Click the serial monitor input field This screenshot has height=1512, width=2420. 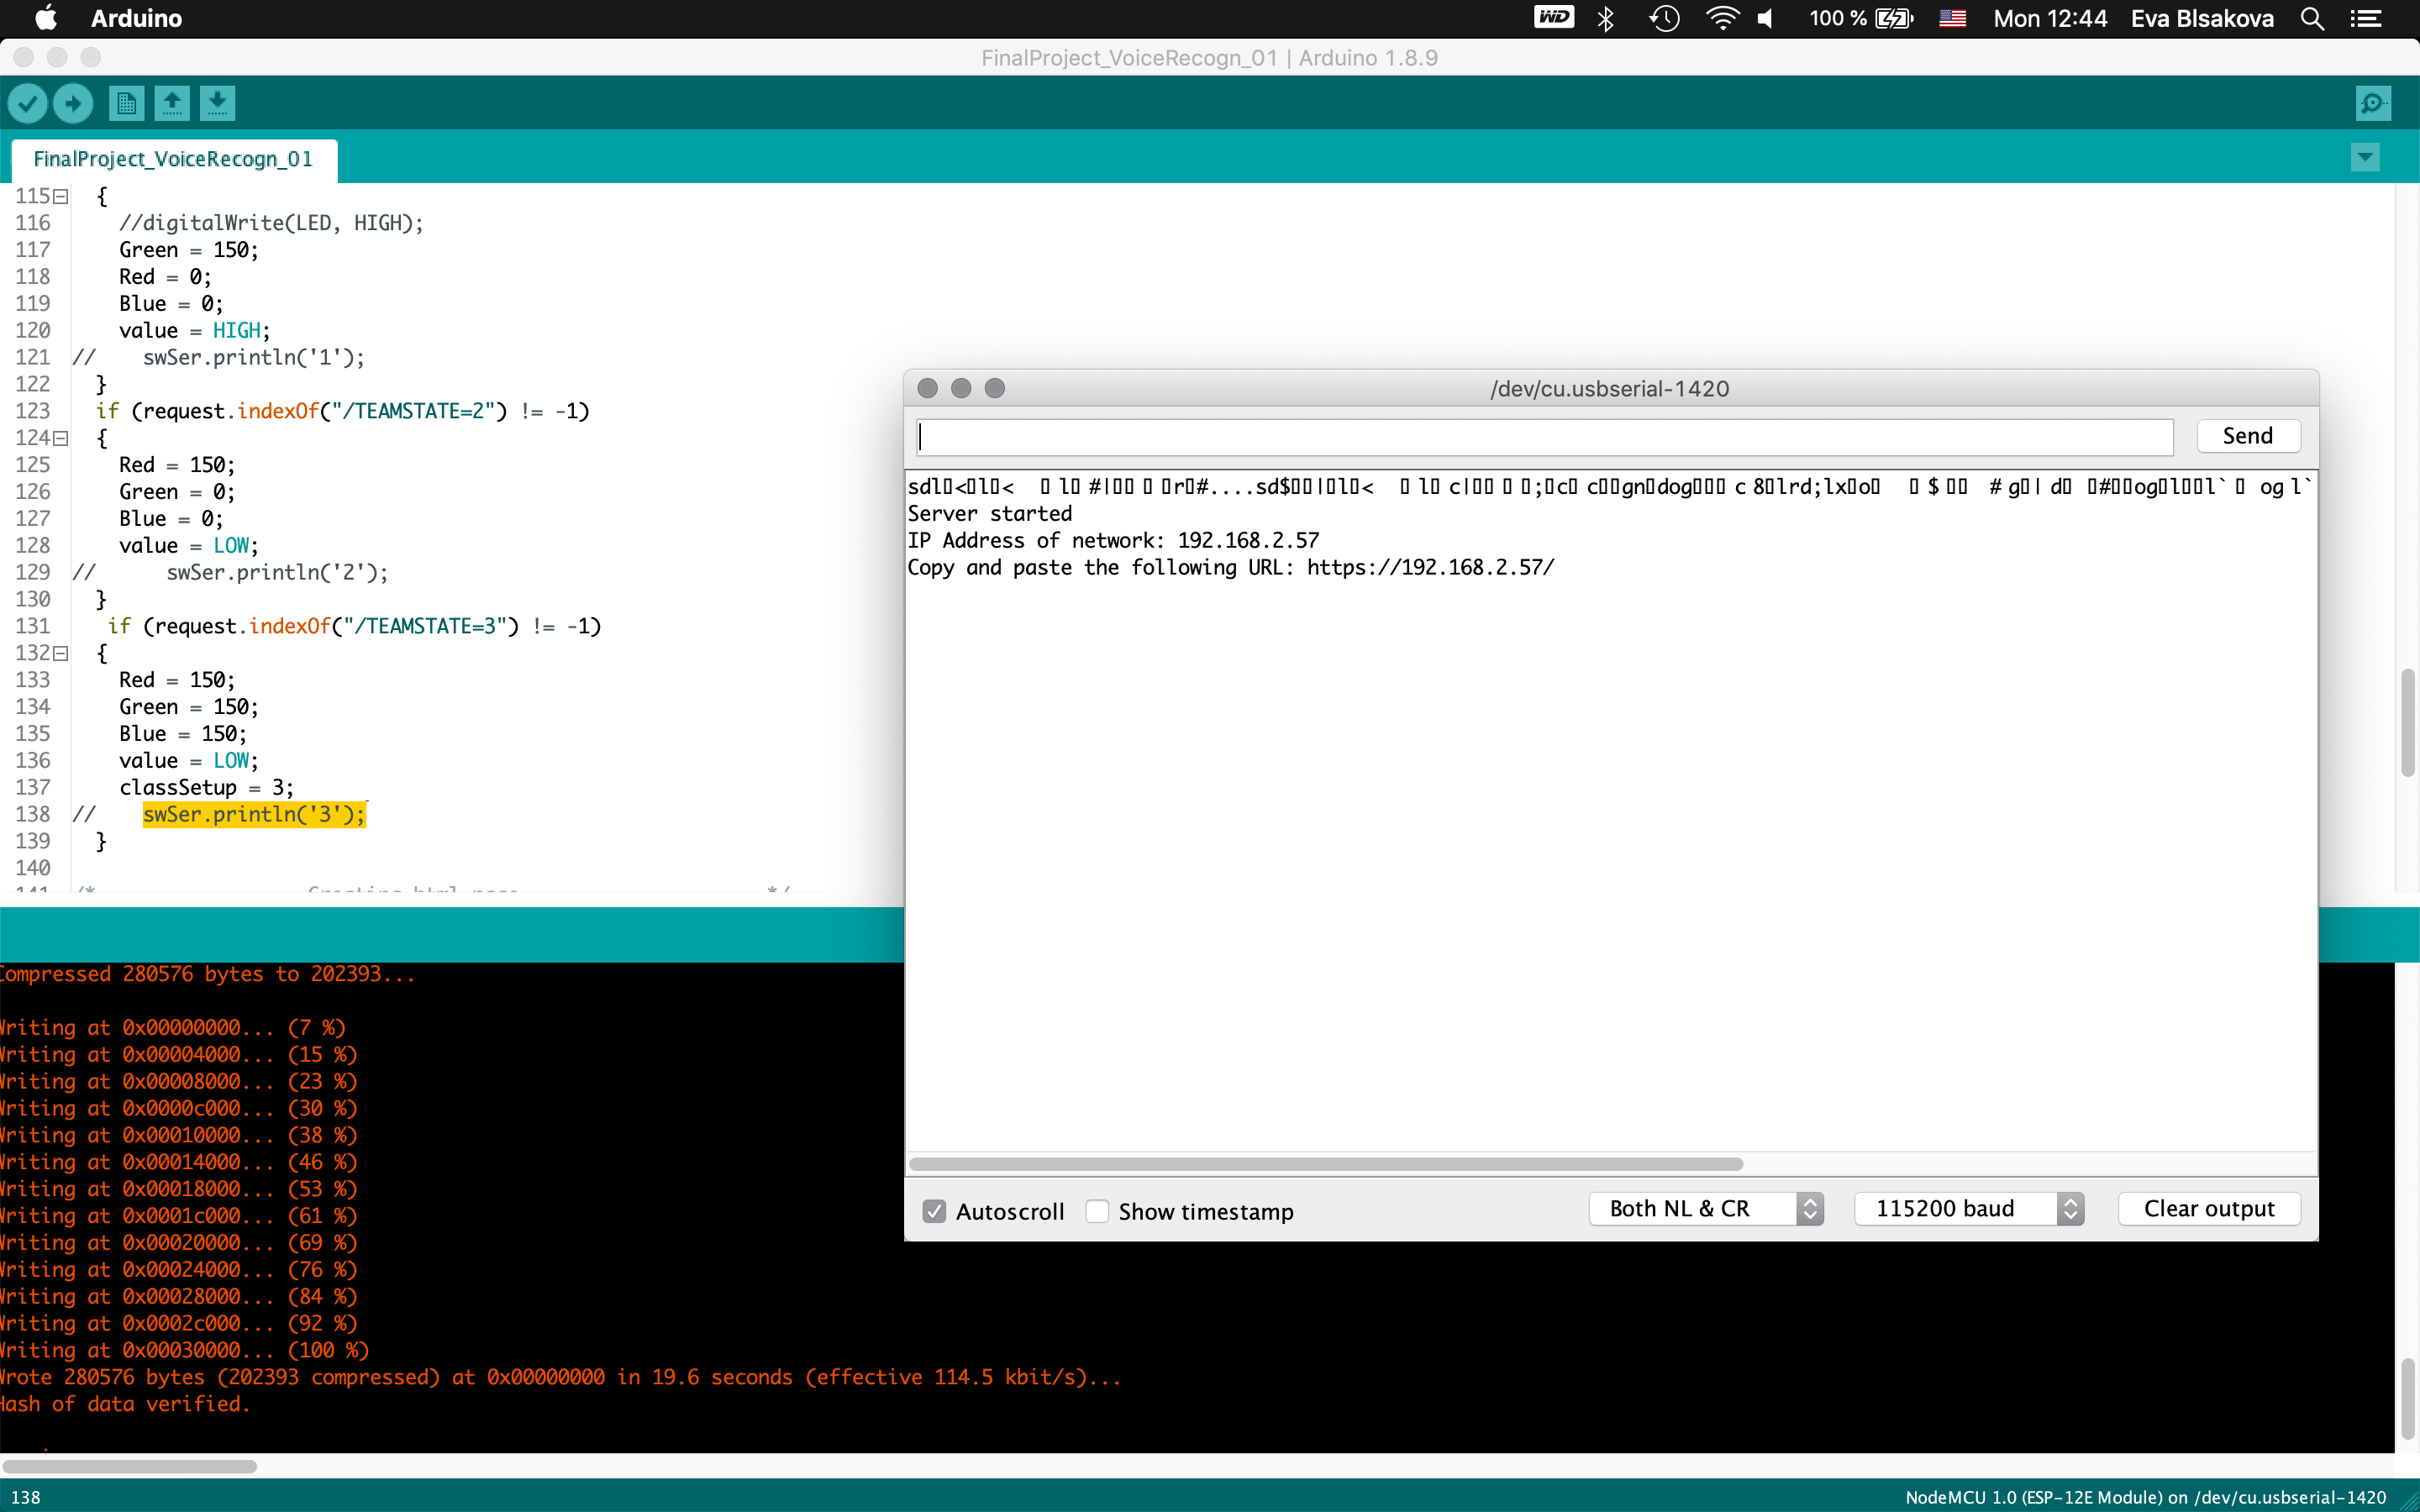[1544, 437]
